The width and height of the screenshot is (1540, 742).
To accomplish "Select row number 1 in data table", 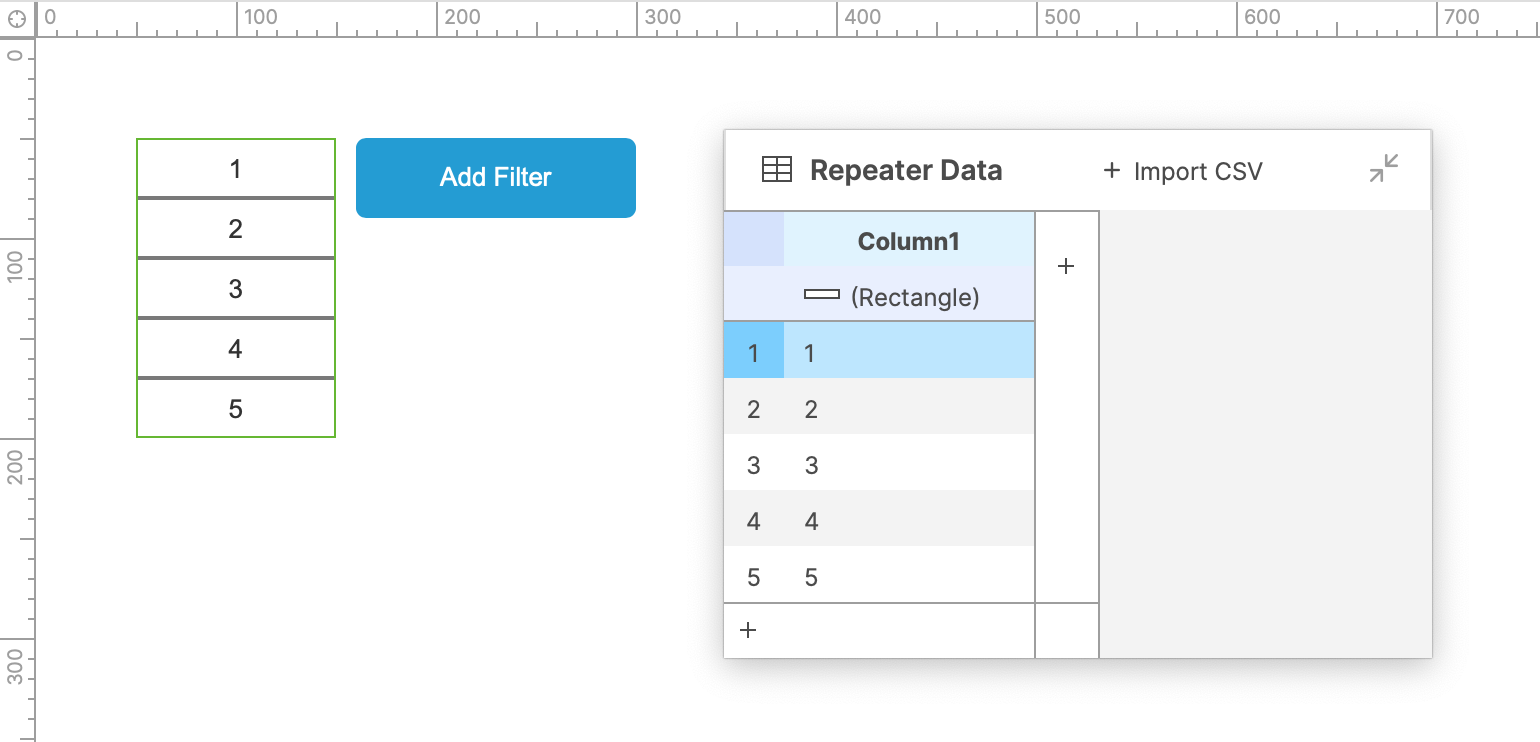I will (x=753, y=353).
